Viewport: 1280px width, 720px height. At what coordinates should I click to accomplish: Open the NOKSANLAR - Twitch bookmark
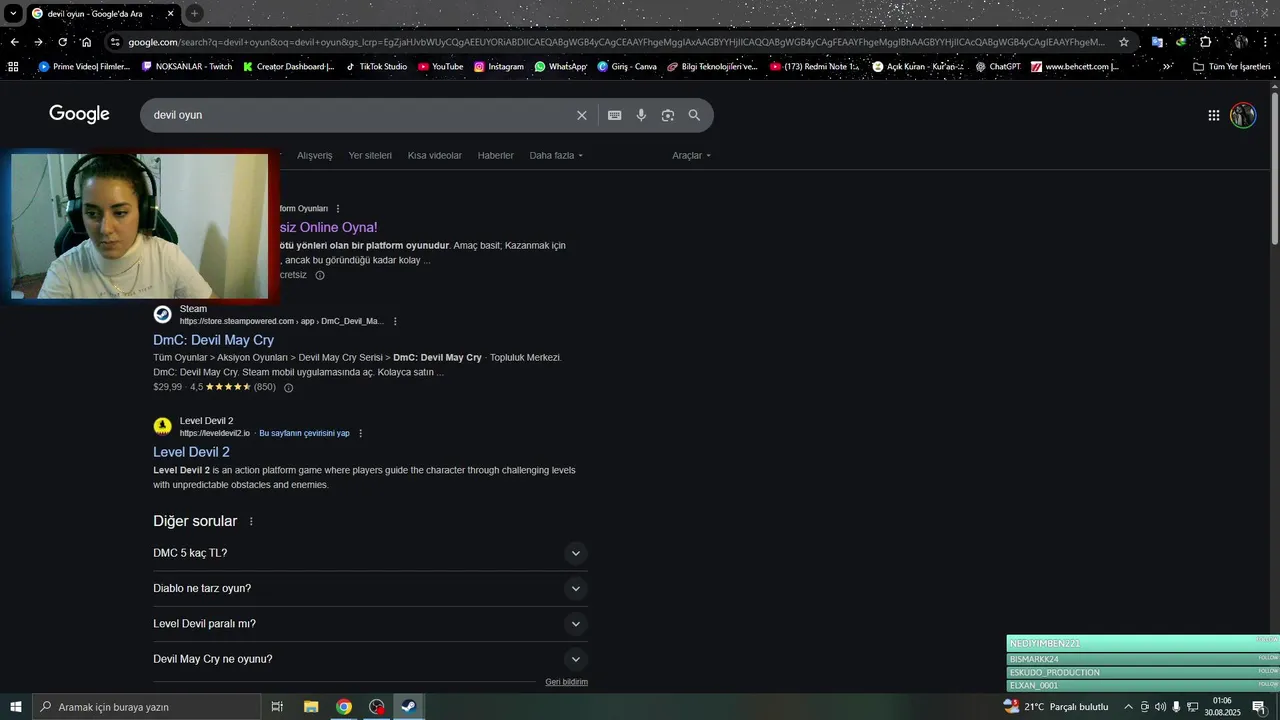pos(186,67)
